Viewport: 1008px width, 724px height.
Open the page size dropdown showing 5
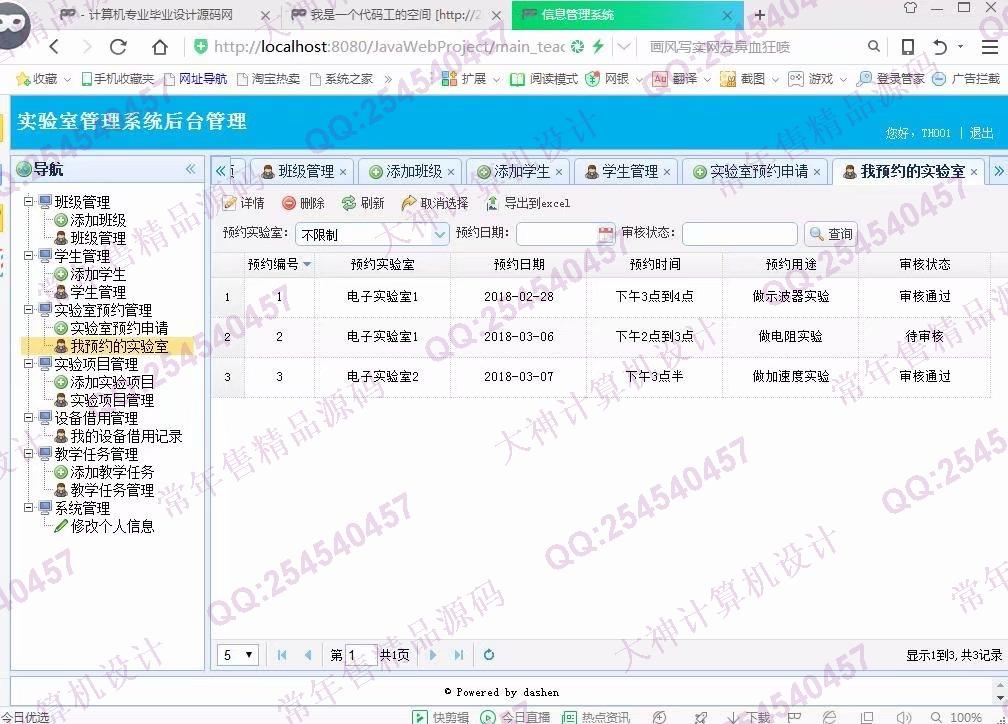tap(238, 655)
